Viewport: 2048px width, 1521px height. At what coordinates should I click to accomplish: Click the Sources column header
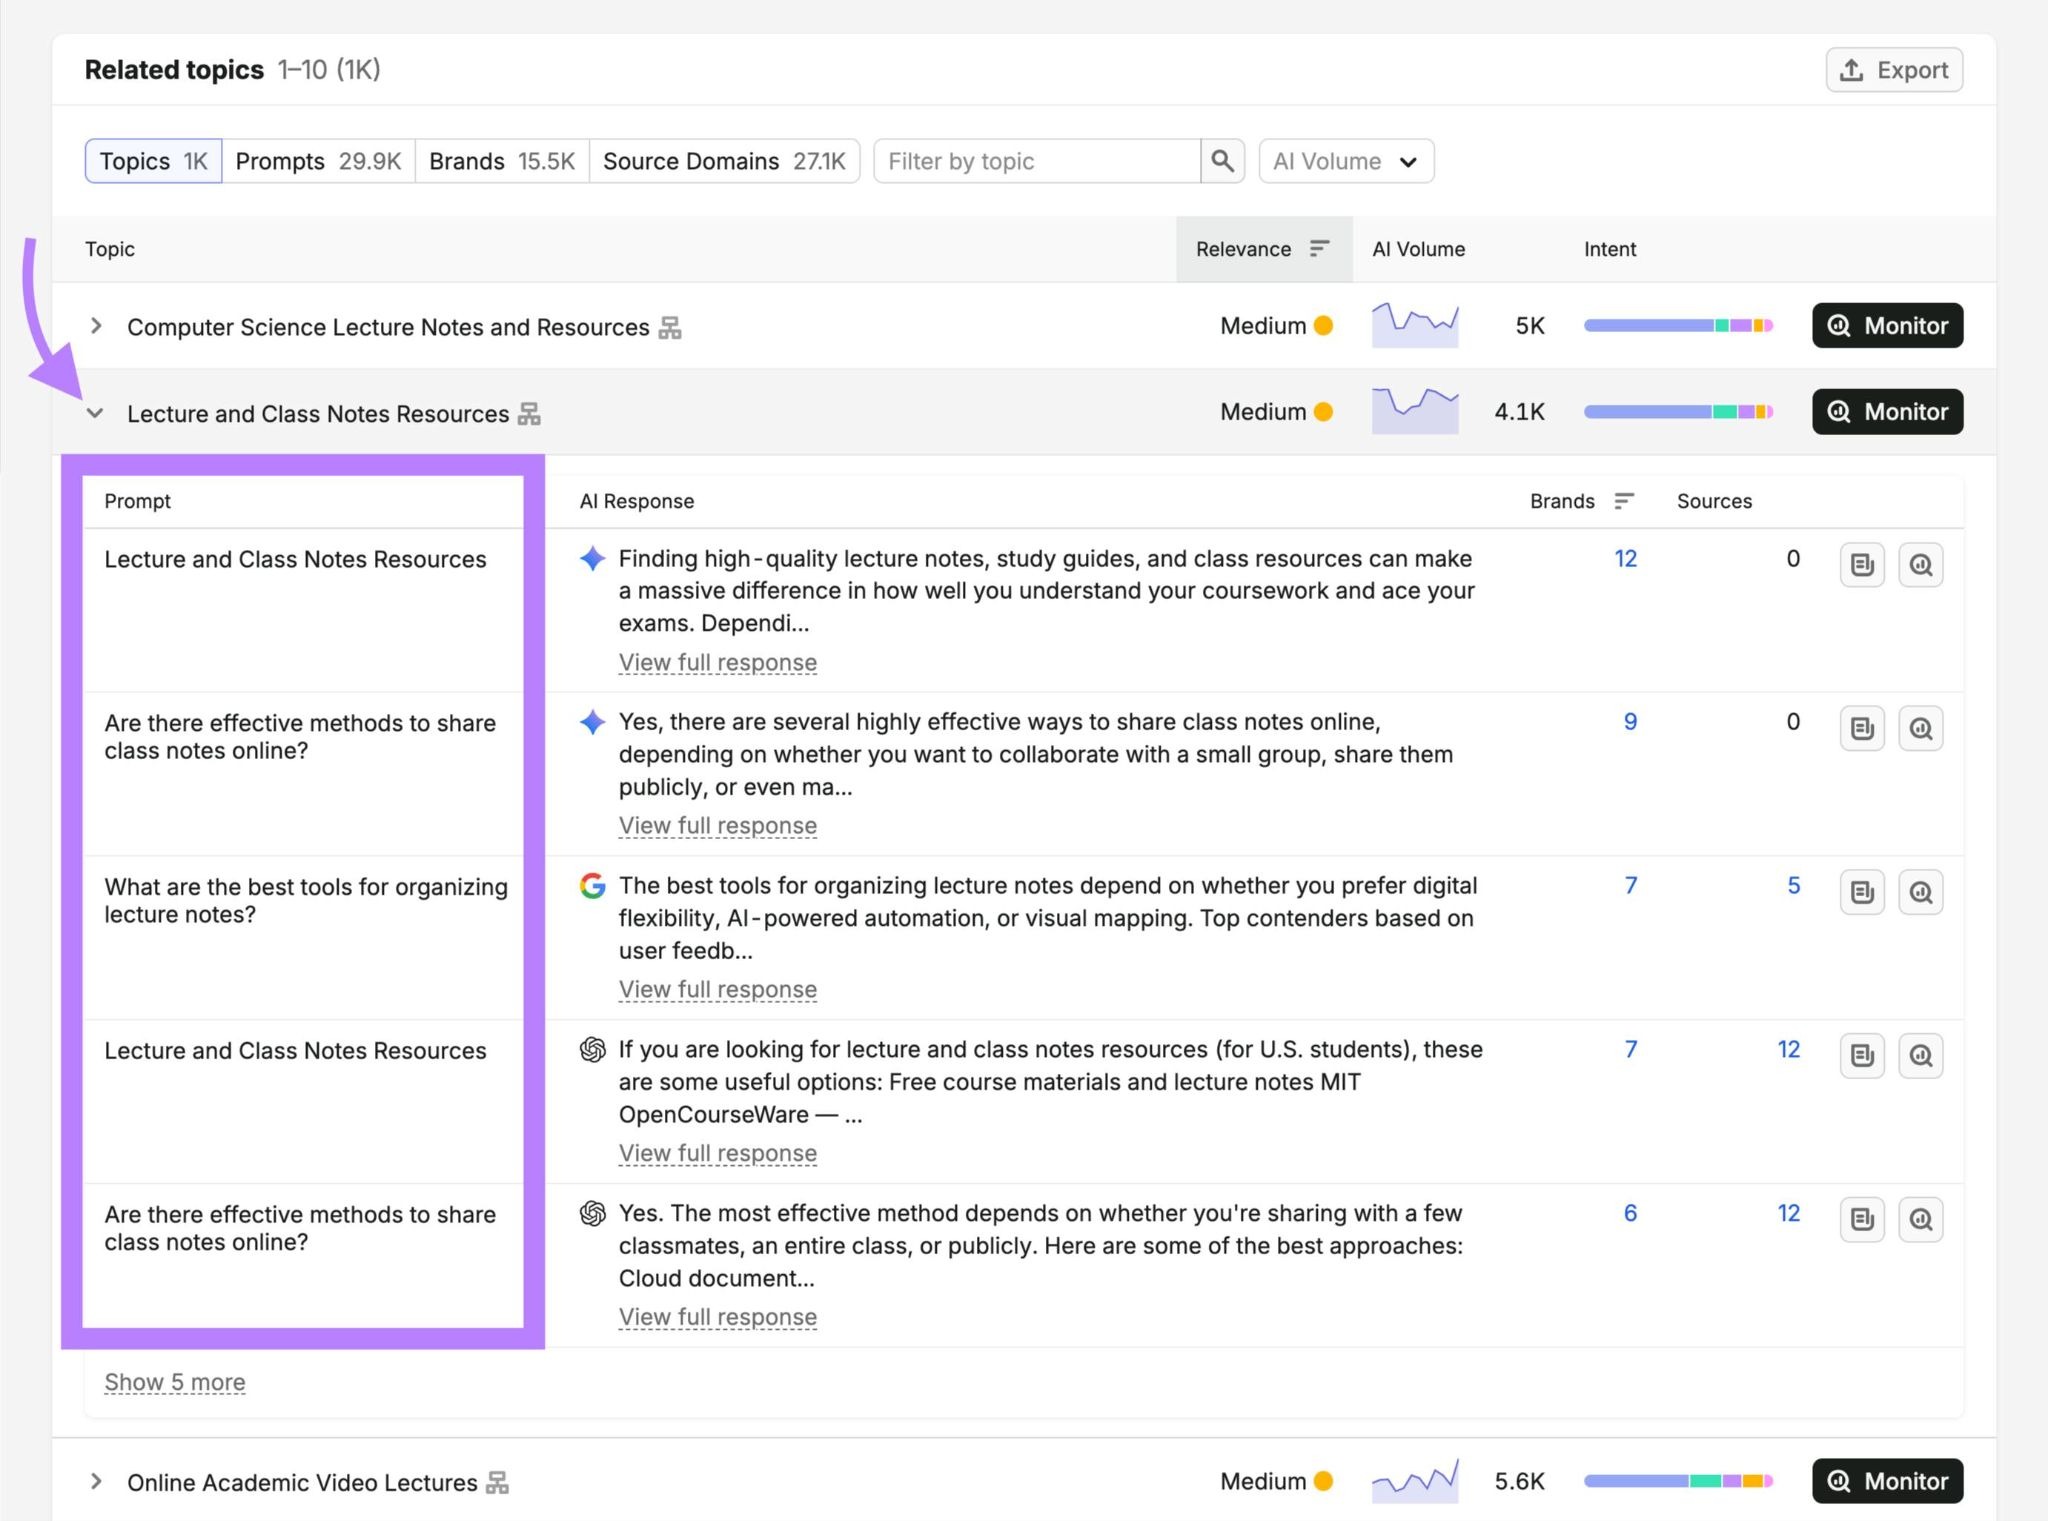pos(1714,501)
